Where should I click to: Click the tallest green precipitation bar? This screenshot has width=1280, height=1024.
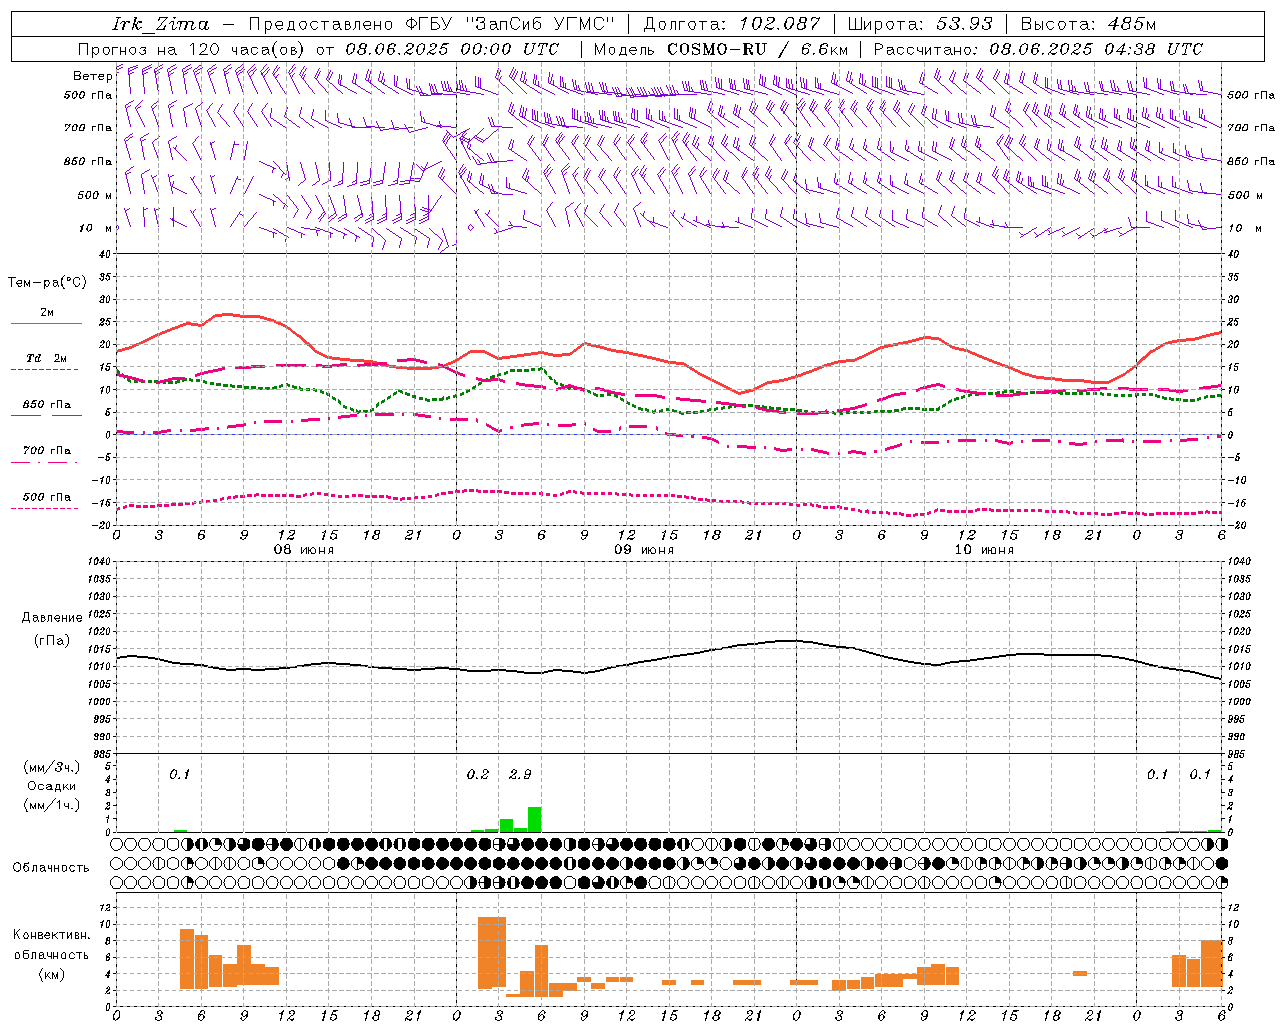(x=535, y=819)
